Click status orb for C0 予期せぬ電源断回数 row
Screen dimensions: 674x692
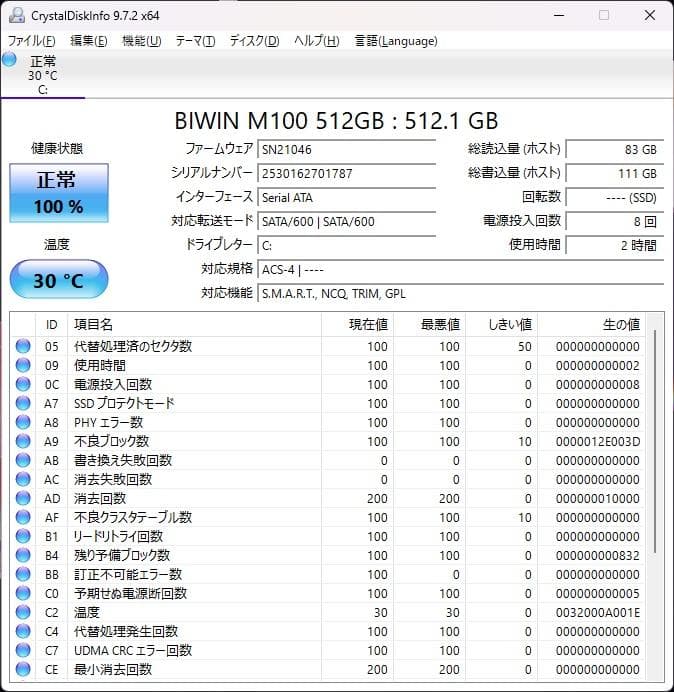coord(23,593)
